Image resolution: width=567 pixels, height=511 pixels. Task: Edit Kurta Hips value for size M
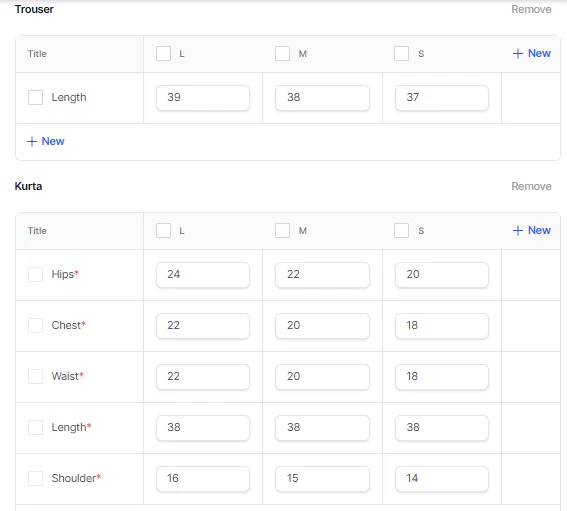click(x=322, y=275)
